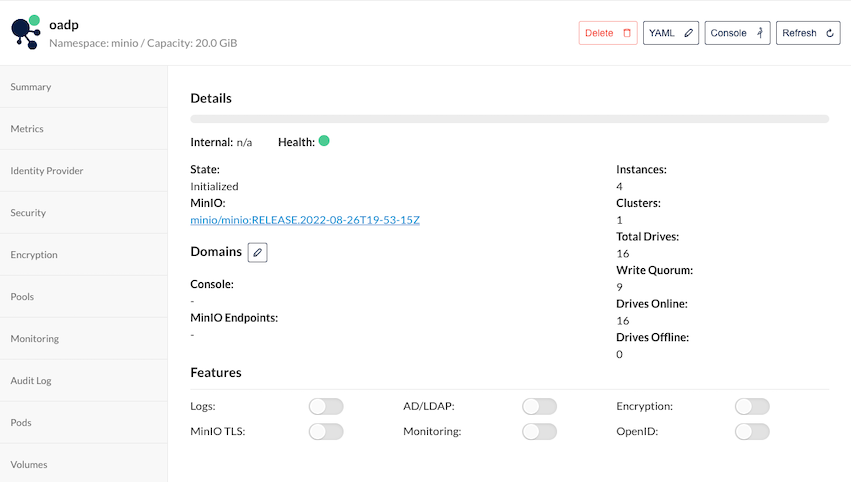This screenshot has height=482, width=851.
Task: Switch to the Encryption sidebar tab
Action: (84, 255)
